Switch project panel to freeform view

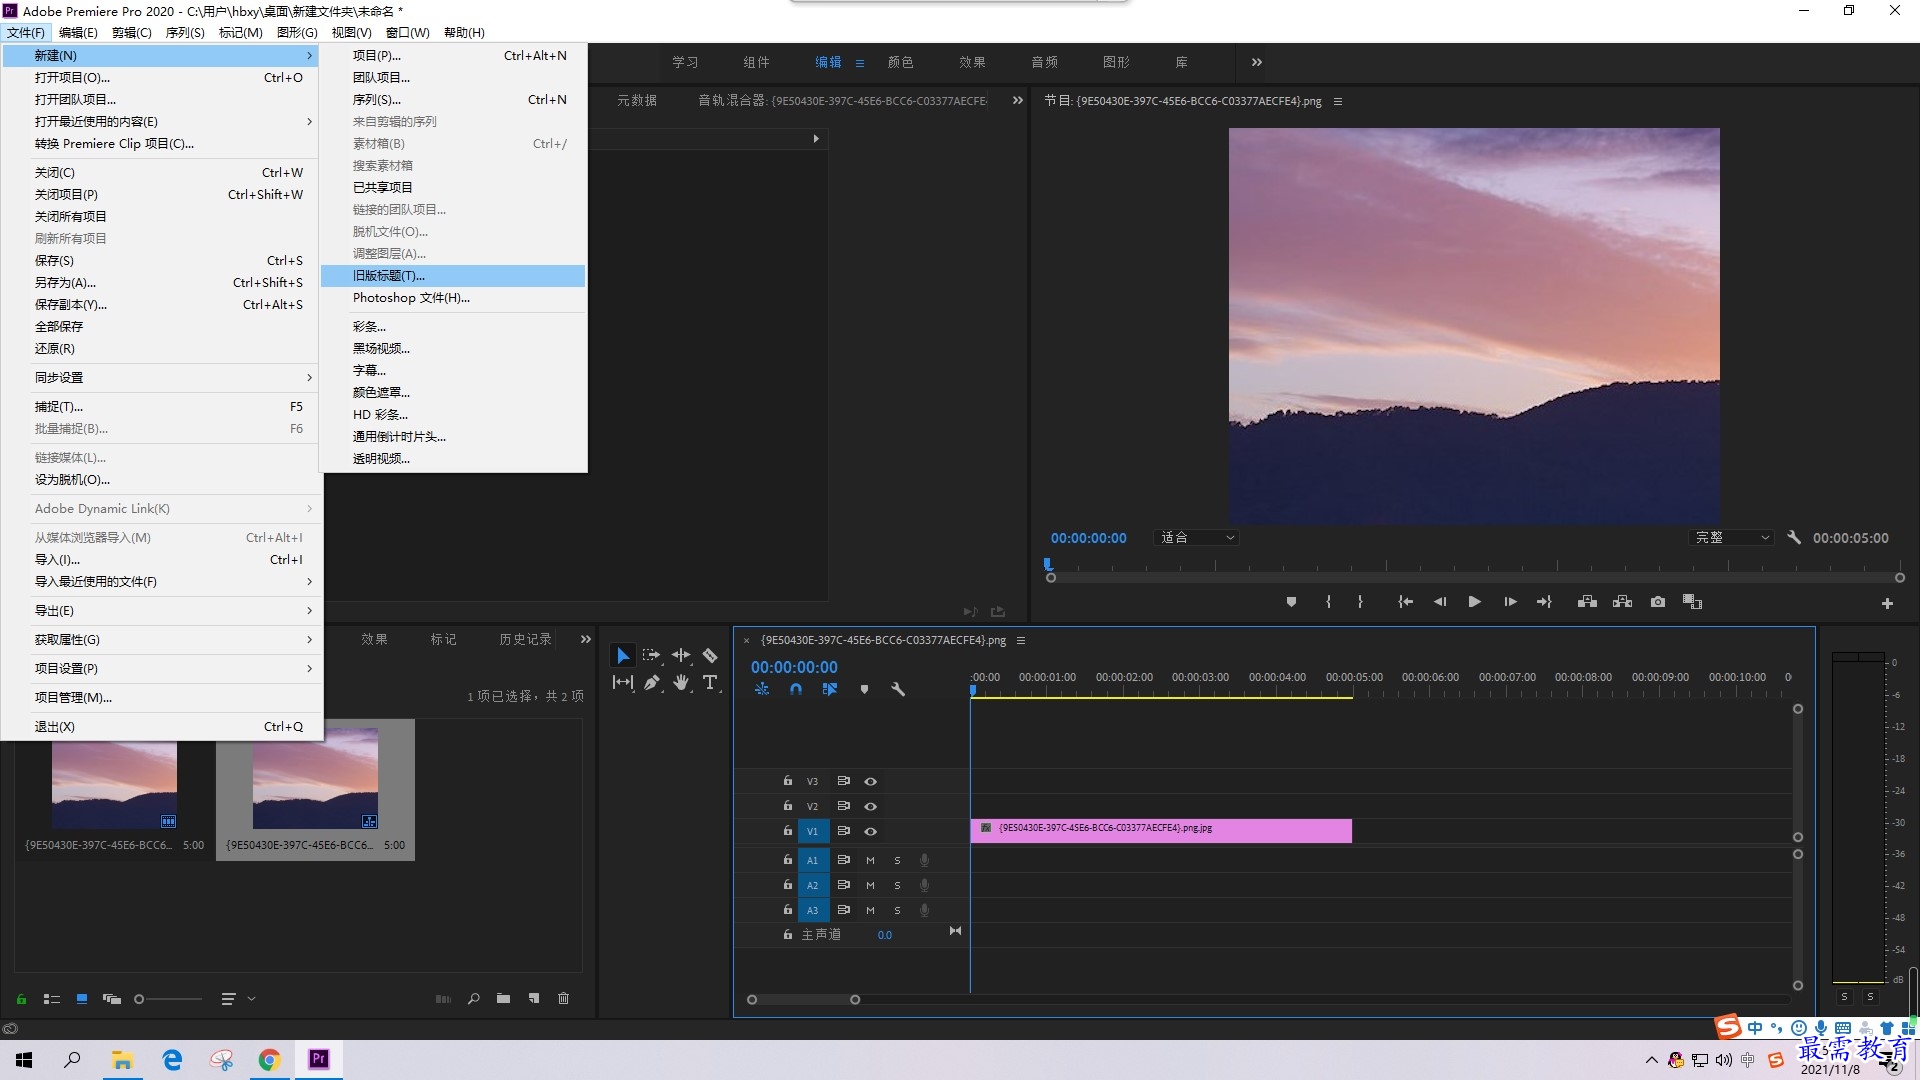tap(112, 998)
